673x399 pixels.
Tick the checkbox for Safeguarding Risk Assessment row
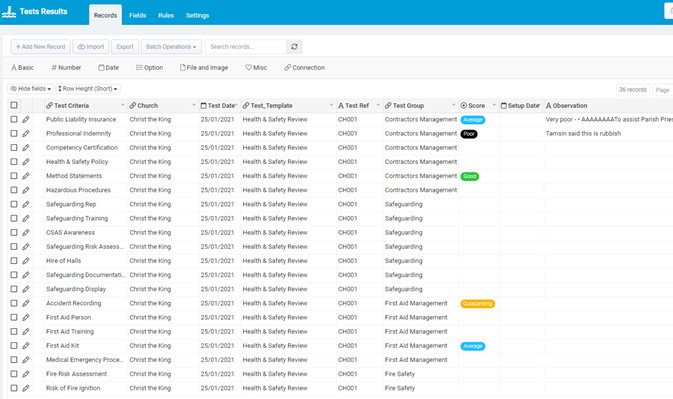click(x=14, y=247)
